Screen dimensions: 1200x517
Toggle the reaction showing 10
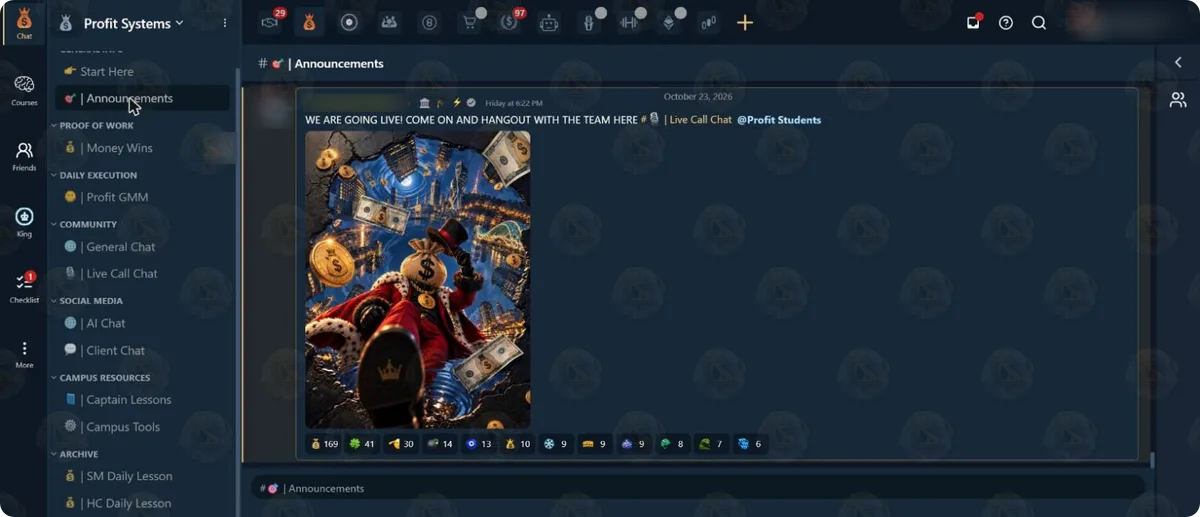(518, 444)
